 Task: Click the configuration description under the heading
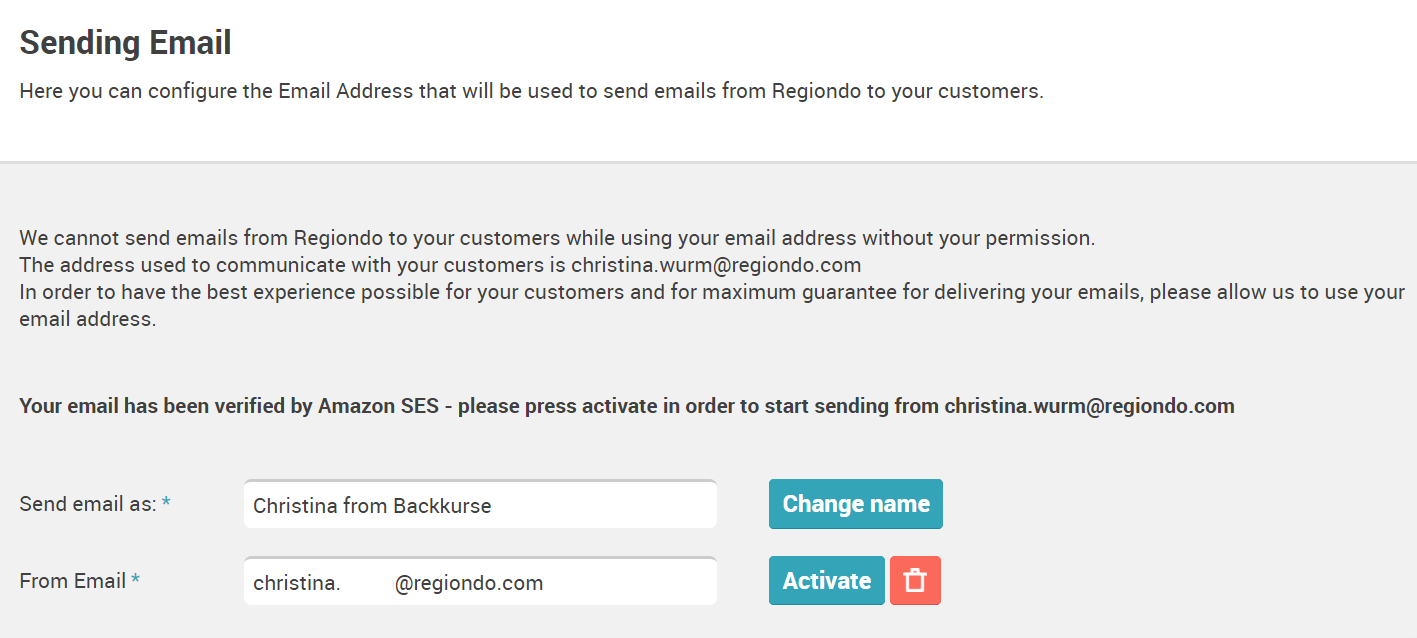(x=532, y=91)
